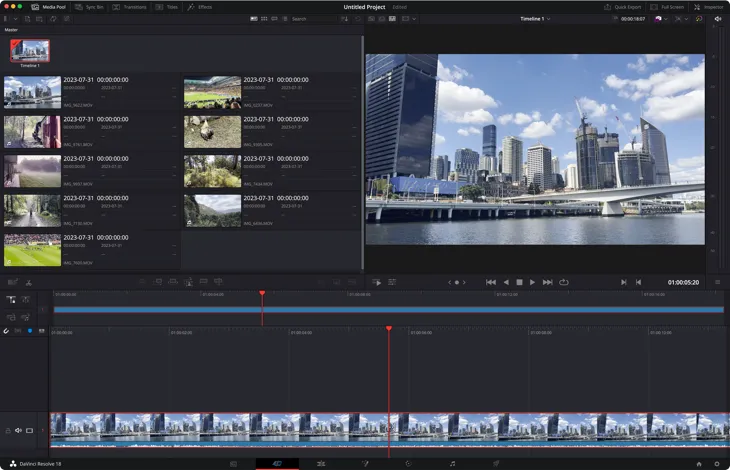Show the Transitions browser
This screenshot has width=730, height=470.
click(x=129, y=6)
